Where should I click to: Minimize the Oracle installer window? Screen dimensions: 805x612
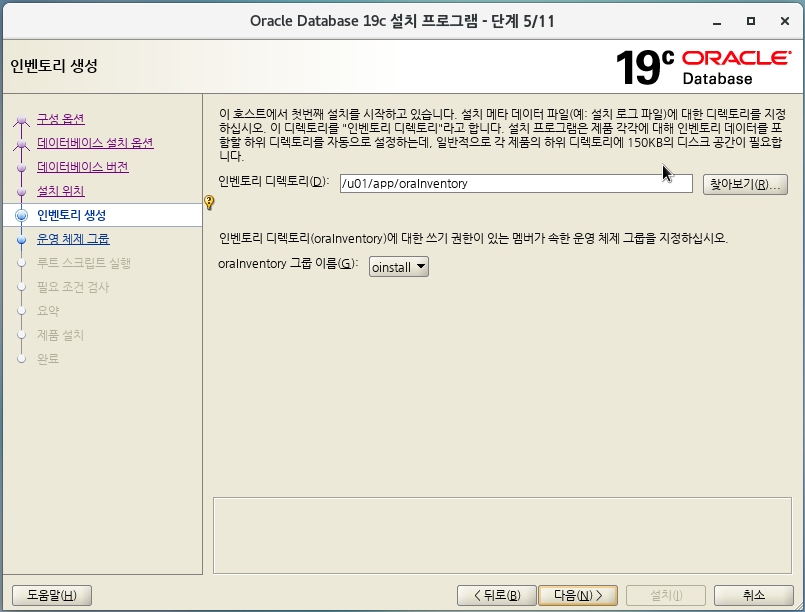(717, 22)
